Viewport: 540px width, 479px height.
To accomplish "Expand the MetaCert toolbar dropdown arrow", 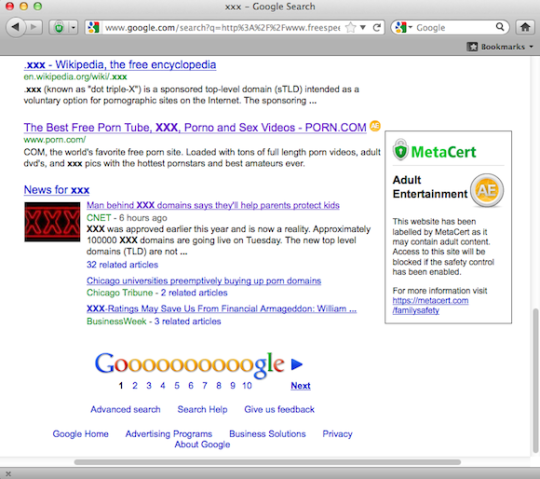I will click(73, 27).
